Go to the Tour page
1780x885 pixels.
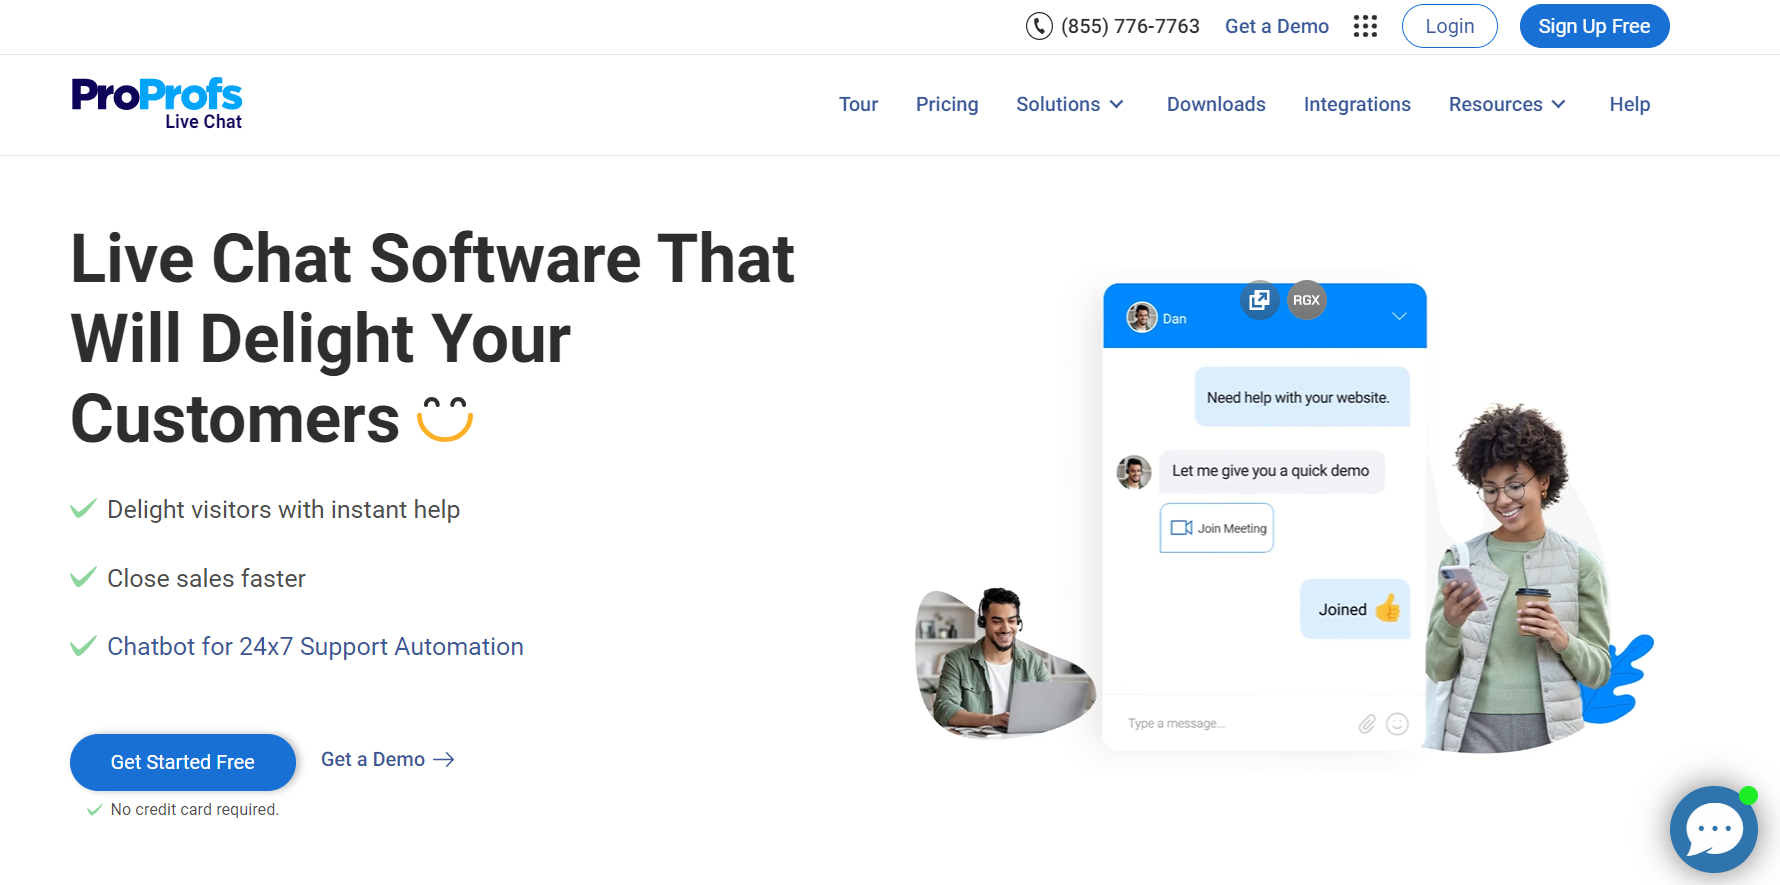tap(858, 104)
